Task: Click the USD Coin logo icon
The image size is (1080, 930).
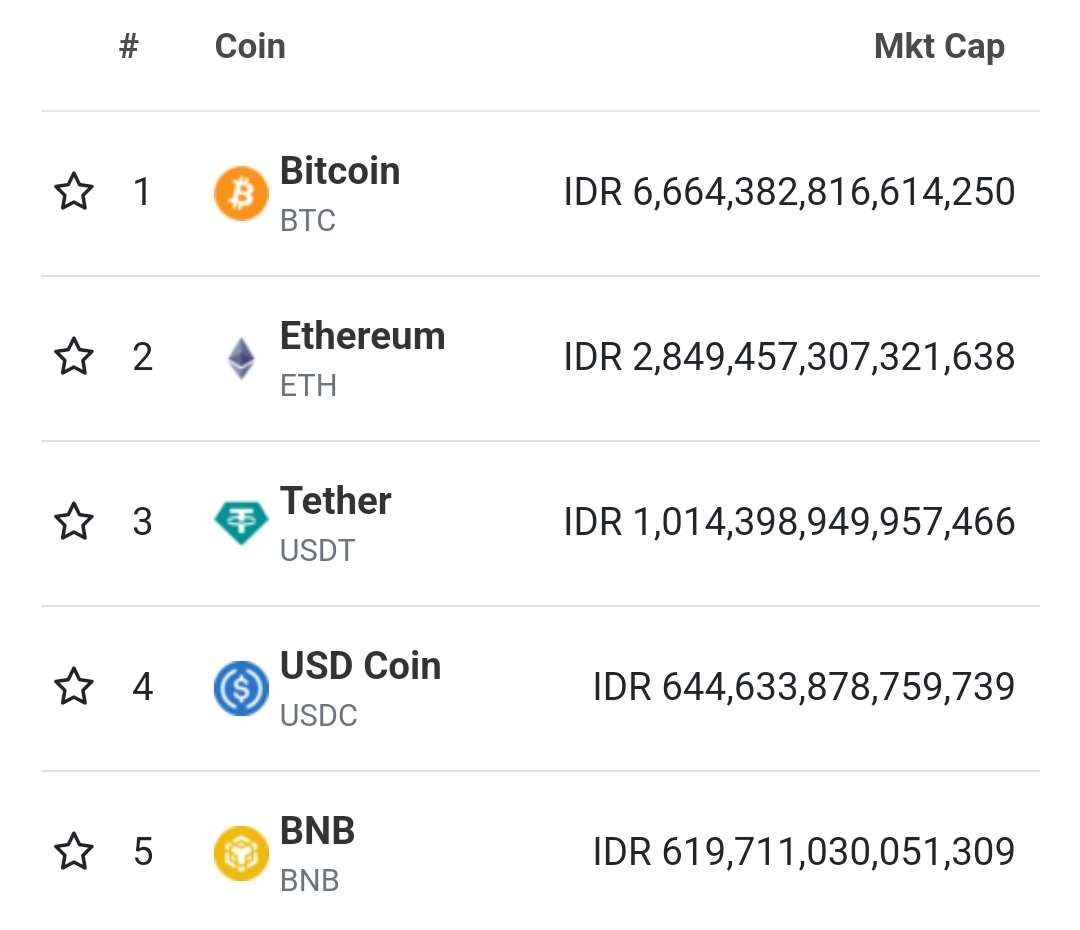Action: [x=241, y=688]
